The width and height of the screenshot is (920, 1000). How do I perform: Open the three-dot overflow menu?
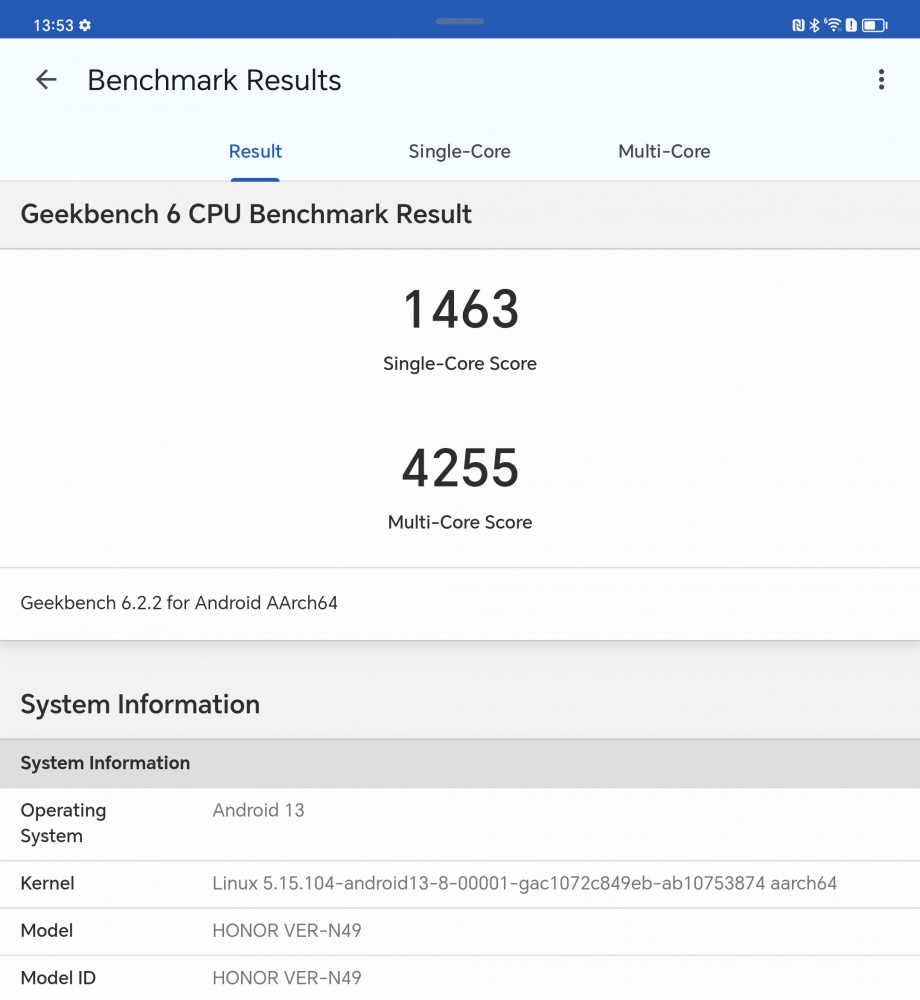[881, 80]
